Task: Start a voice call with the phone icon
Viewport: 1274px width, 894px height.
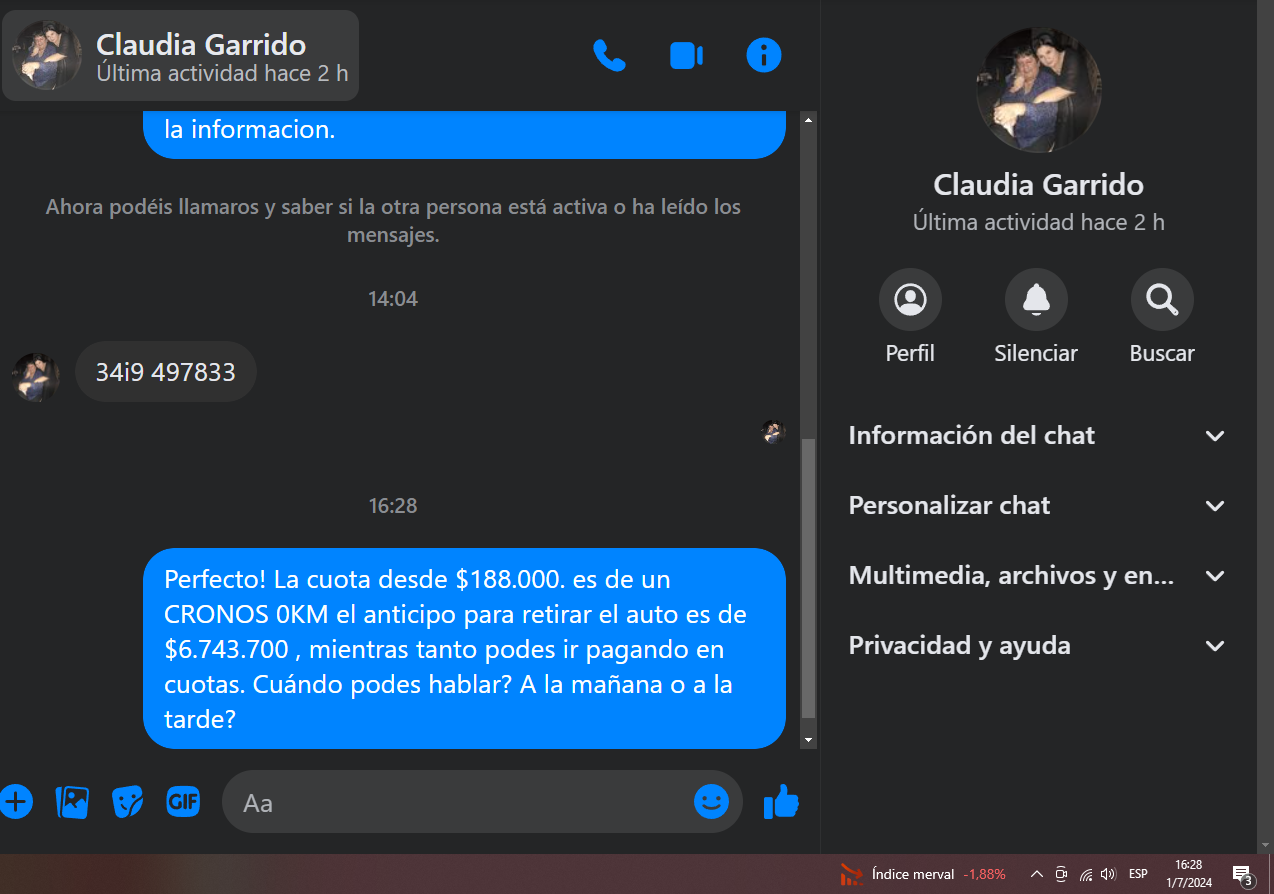Action: point(609,55)
